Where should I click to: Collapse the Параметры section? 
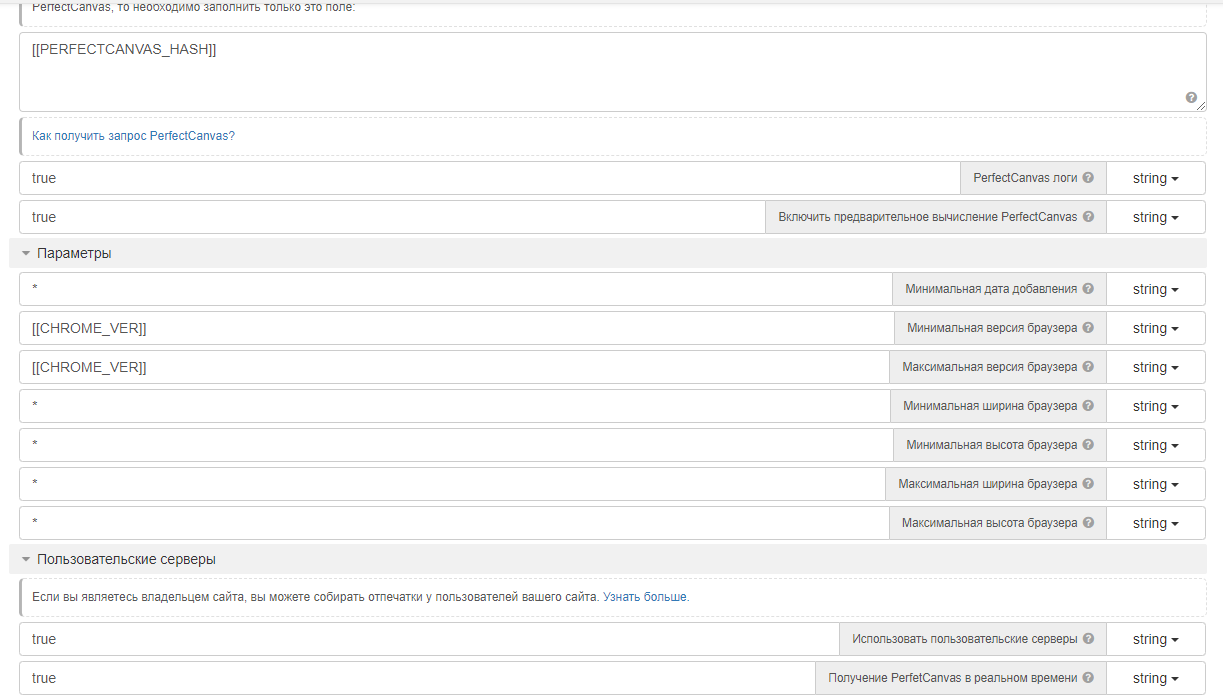point(27,254)
